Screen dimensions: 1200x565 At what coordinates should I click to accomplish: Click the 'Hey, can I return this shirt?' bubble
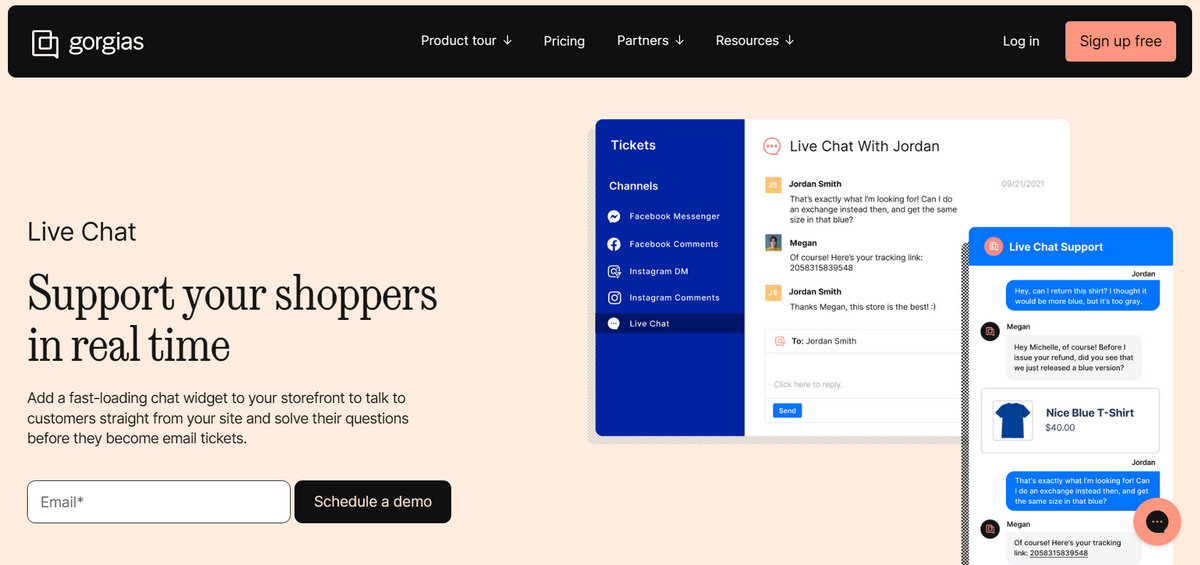click(1082, 295)
